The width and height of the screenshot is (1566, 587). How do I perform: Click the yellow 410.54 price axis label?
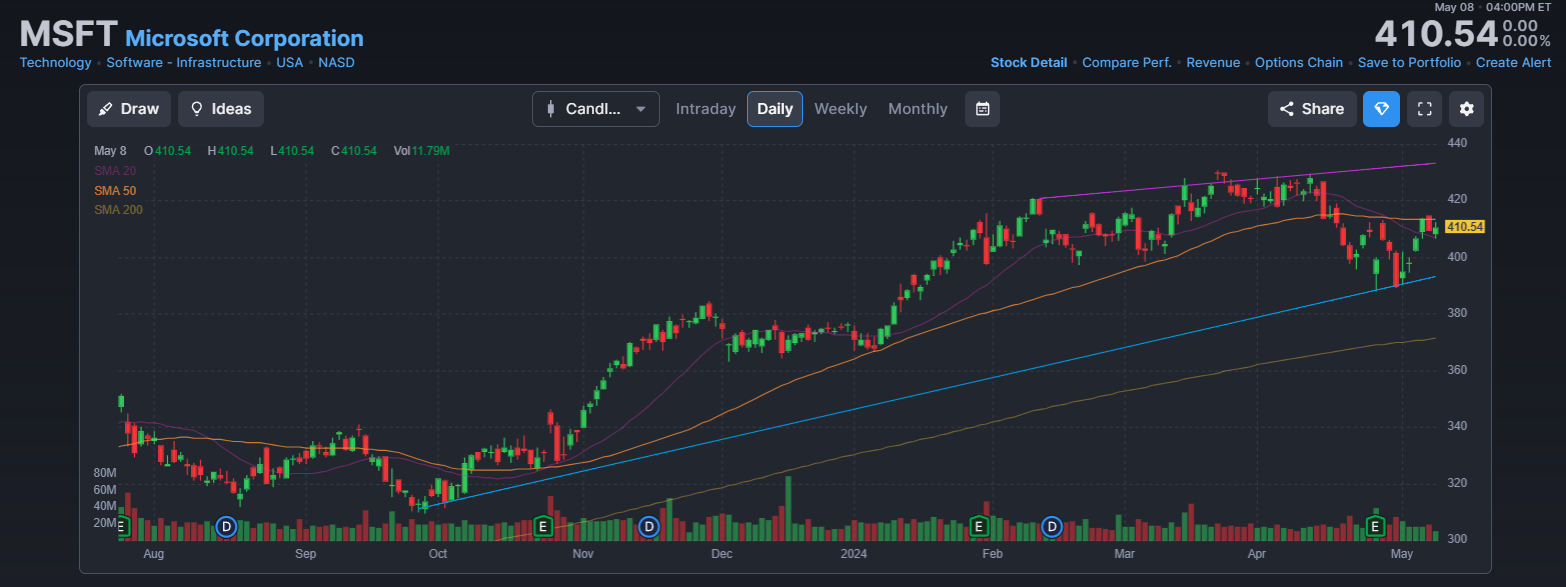coord(1465,227)
